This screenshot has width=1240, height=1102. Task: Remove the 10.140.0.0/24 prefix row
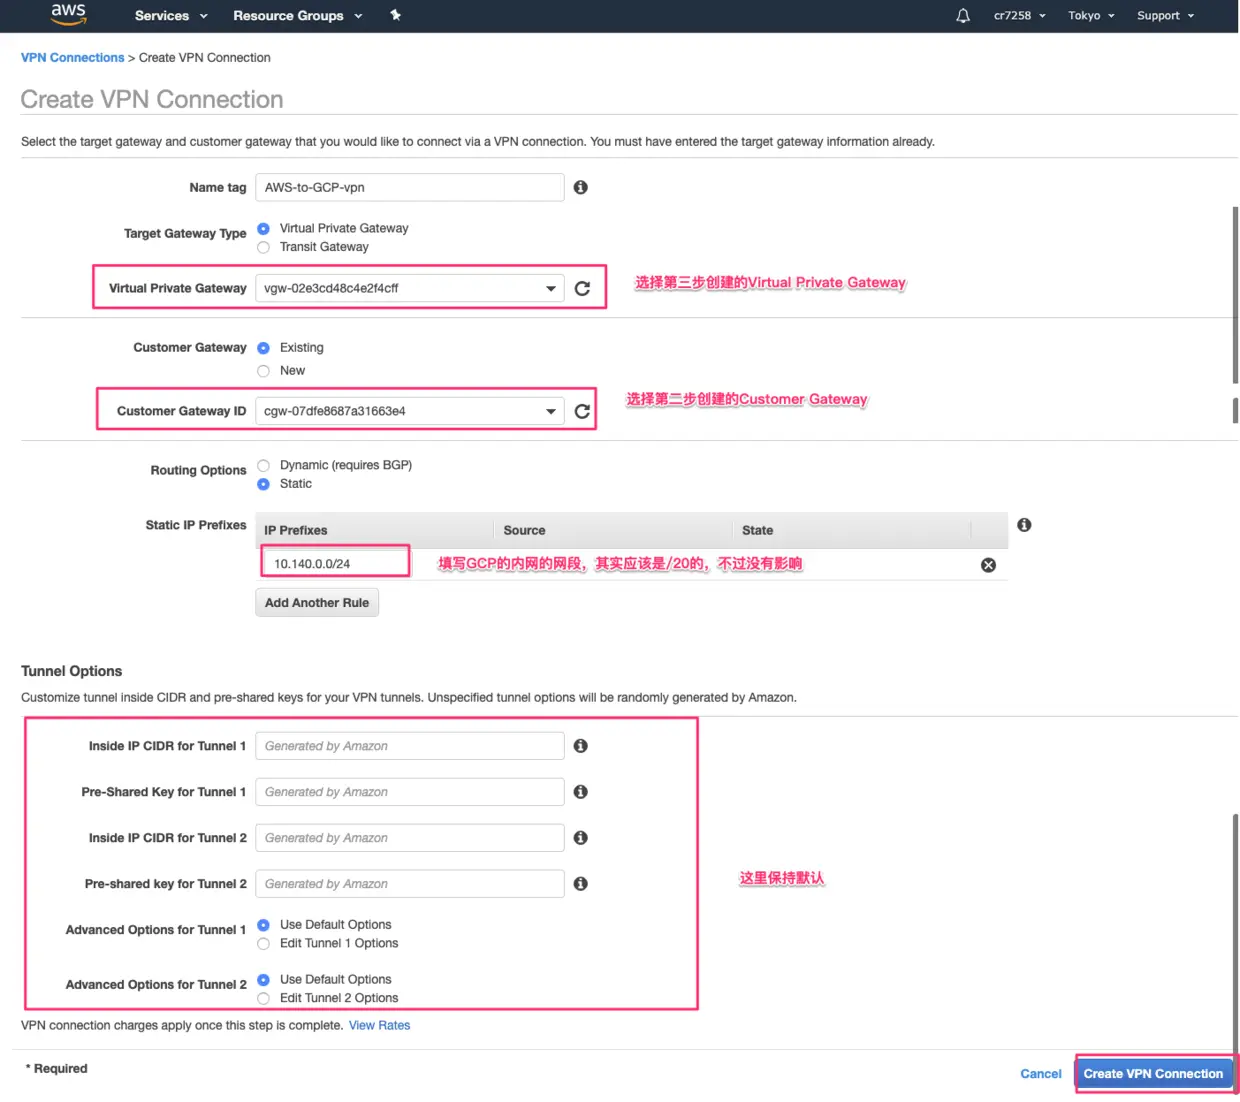pyautogui.click(x=989, y=565)
